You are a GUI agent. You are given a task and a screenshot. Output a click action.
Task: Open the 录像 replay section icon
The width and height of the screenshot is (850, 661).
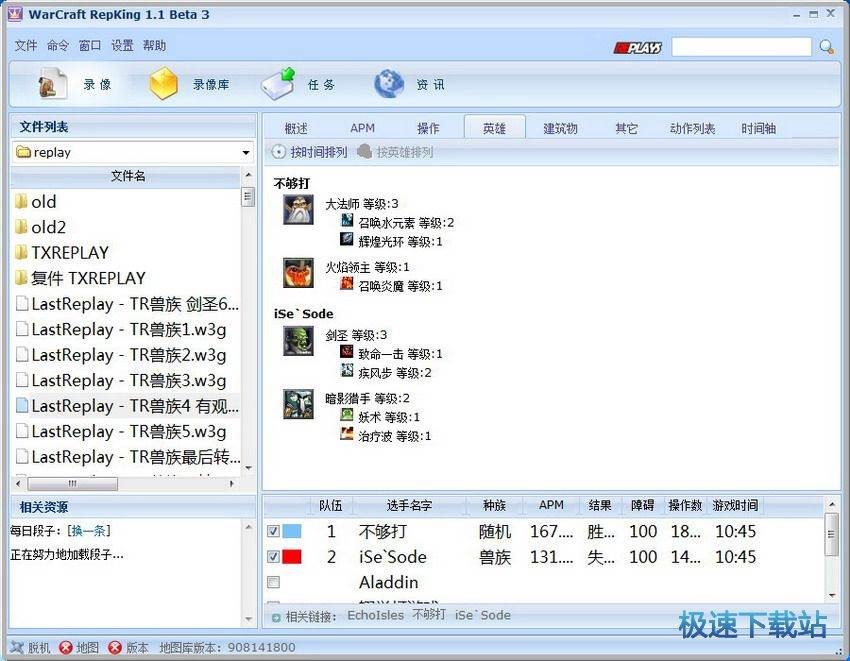tap(53, 85)
